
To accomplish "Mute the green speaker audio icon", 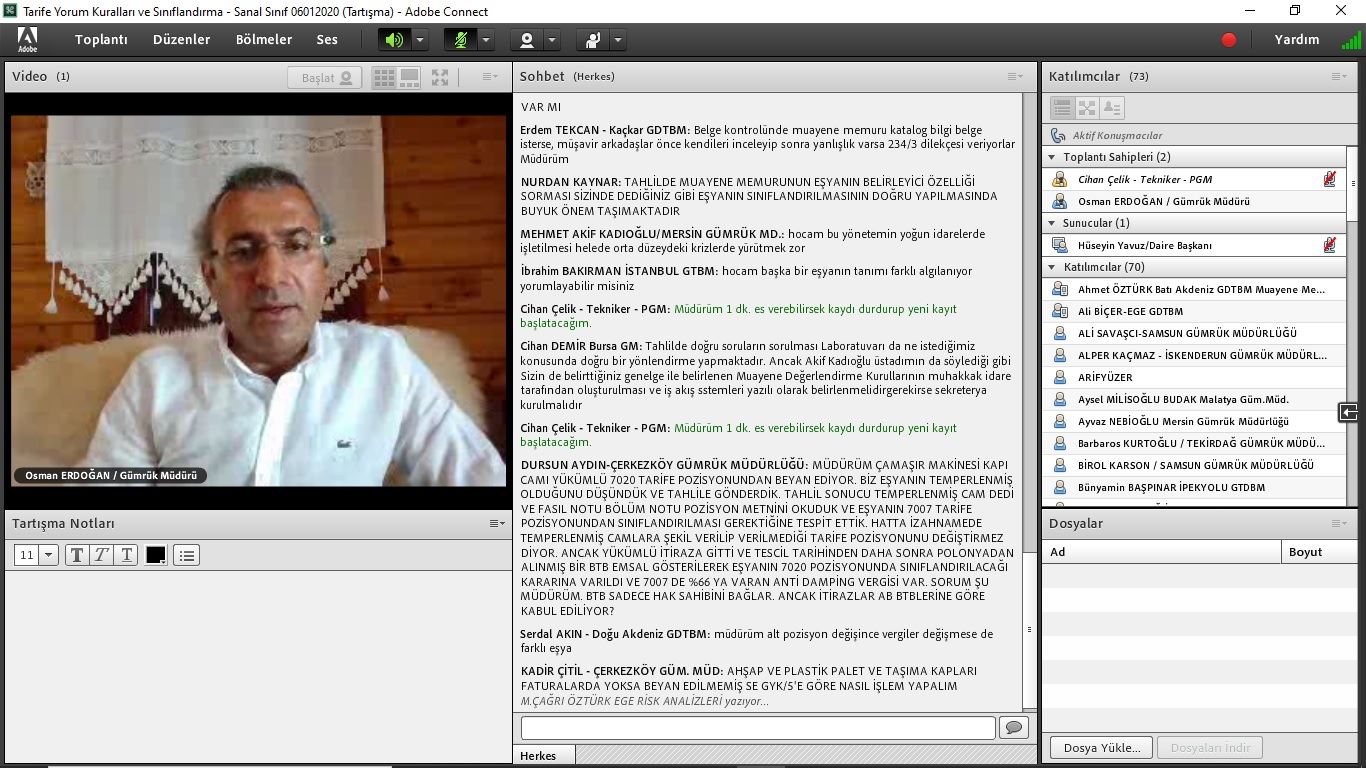I will (x=394, y=40).
